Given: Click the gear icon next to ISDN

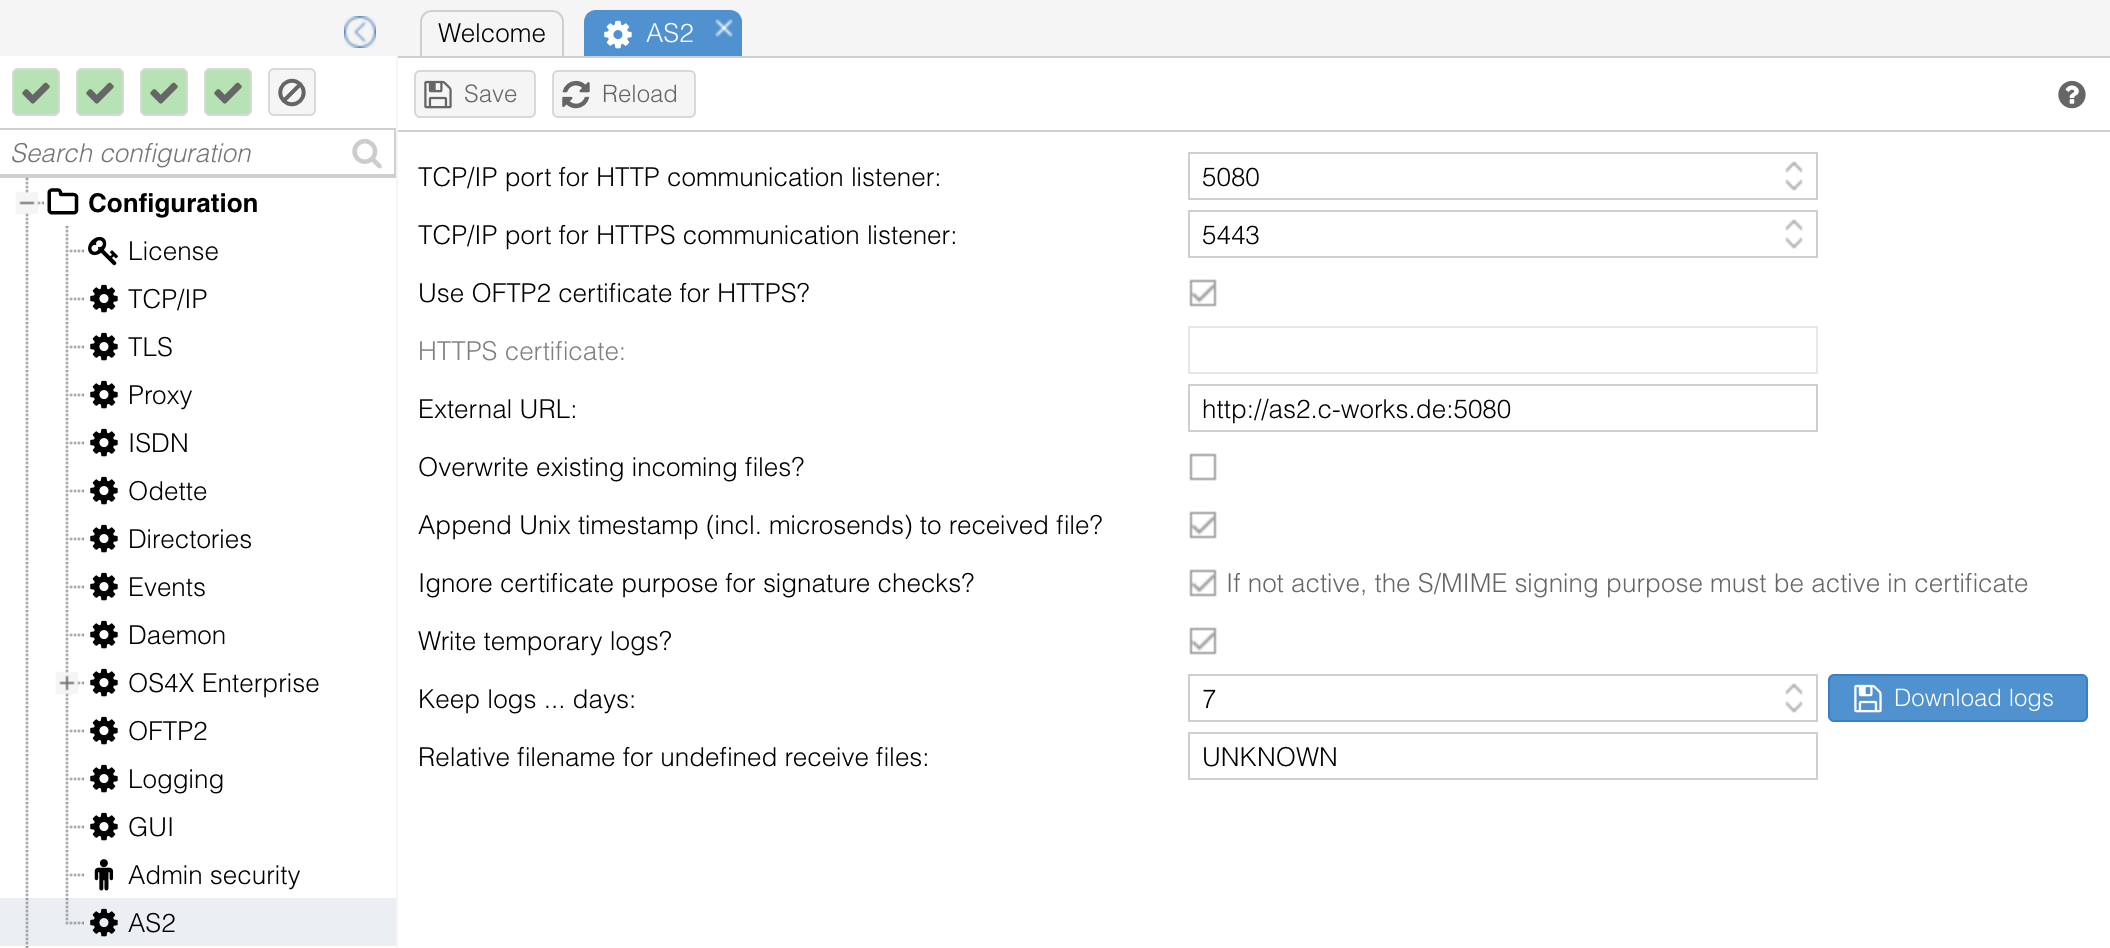Looking at the screenshot, I should click(x=104, y=443).
